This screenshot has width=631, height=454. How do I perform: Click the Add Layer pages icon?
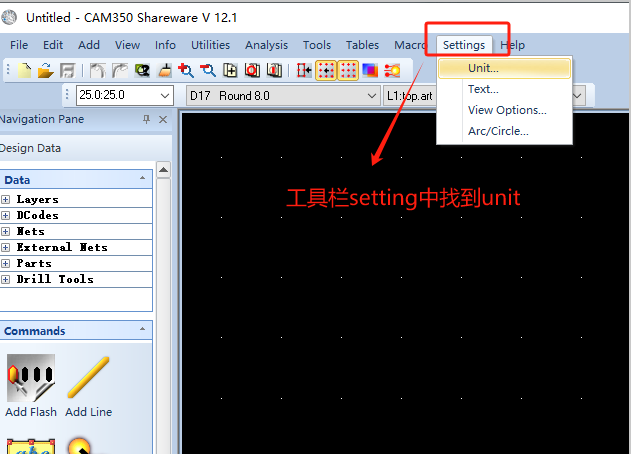coord(230,70)
